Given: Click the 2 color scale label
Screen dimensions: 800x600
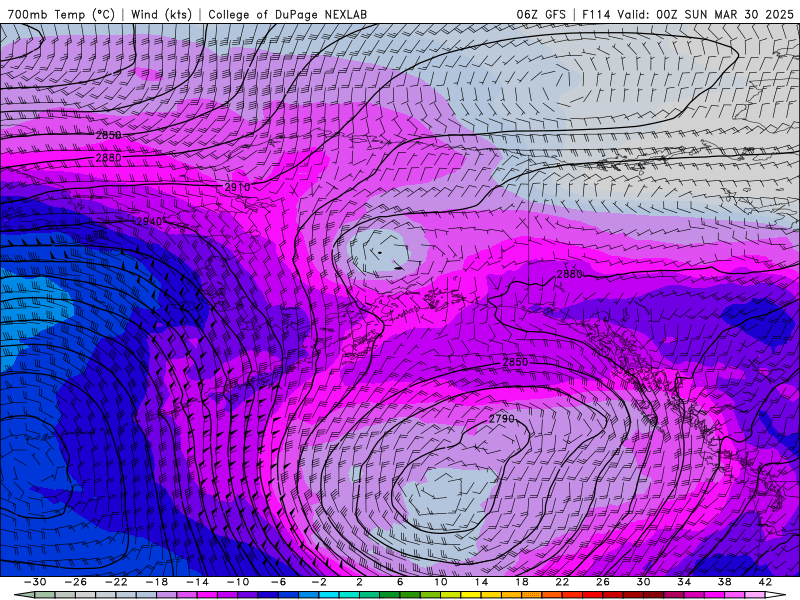Looking at the screenshot, I should coord(359,582).
